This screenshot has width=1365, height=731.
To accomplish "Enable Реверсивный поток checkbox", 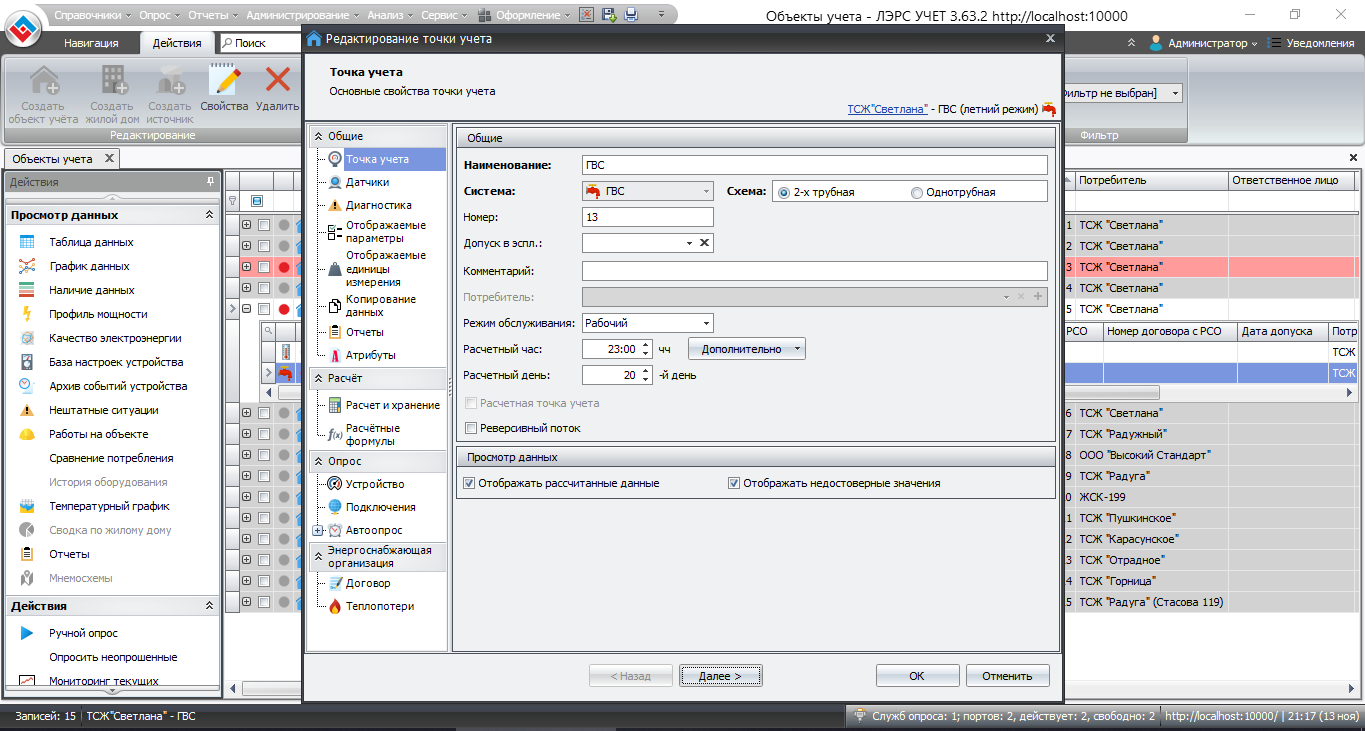I will [472, 428].
